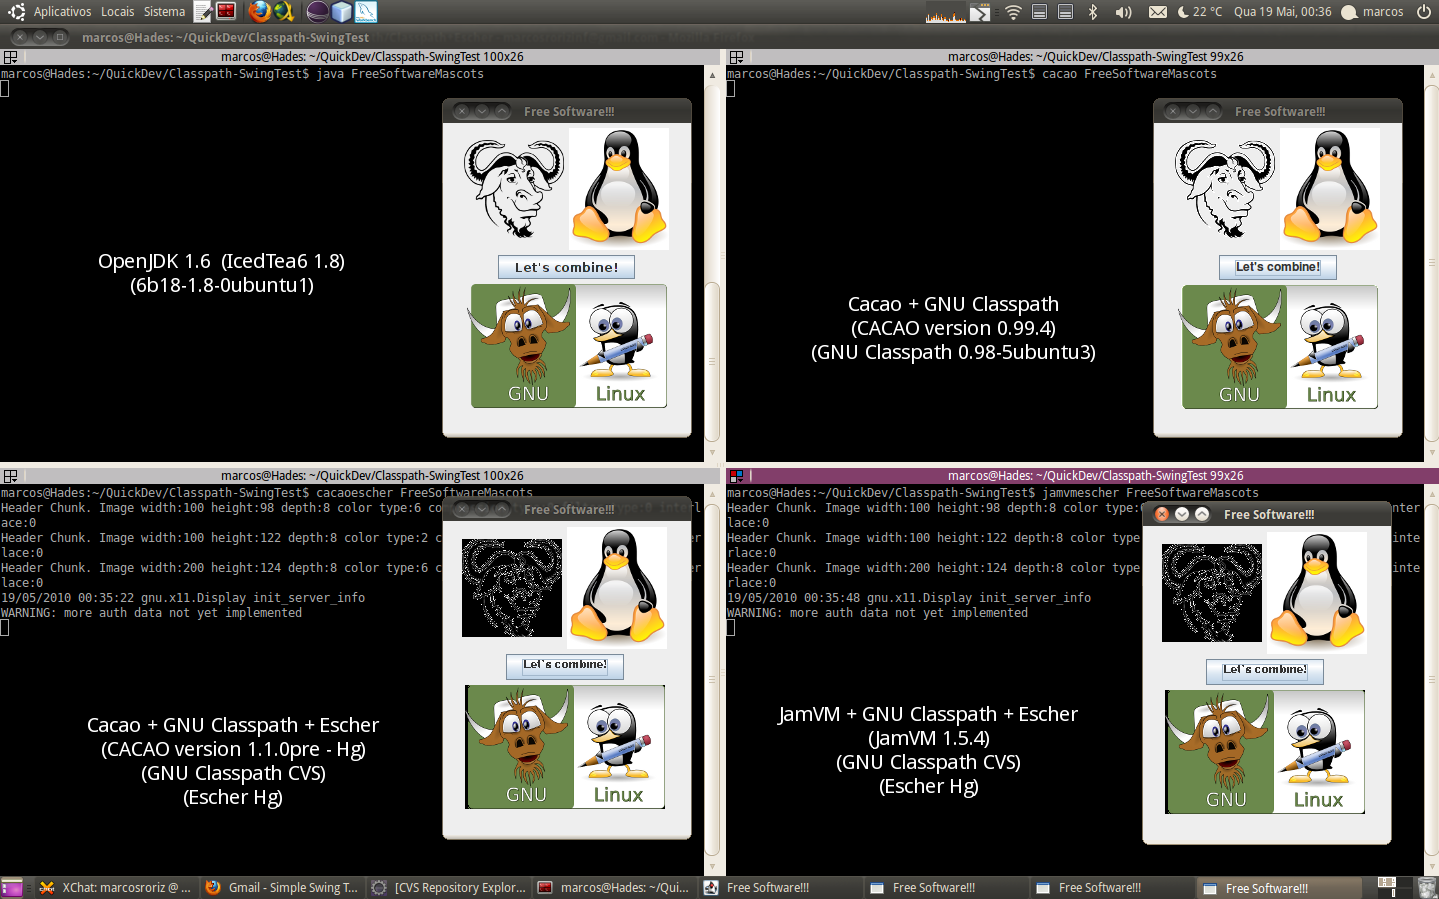Viewport: 1439px width, 899px height.
Task: Close the JamVM Free Software!!! window
Action: (x=1162, y=514)
